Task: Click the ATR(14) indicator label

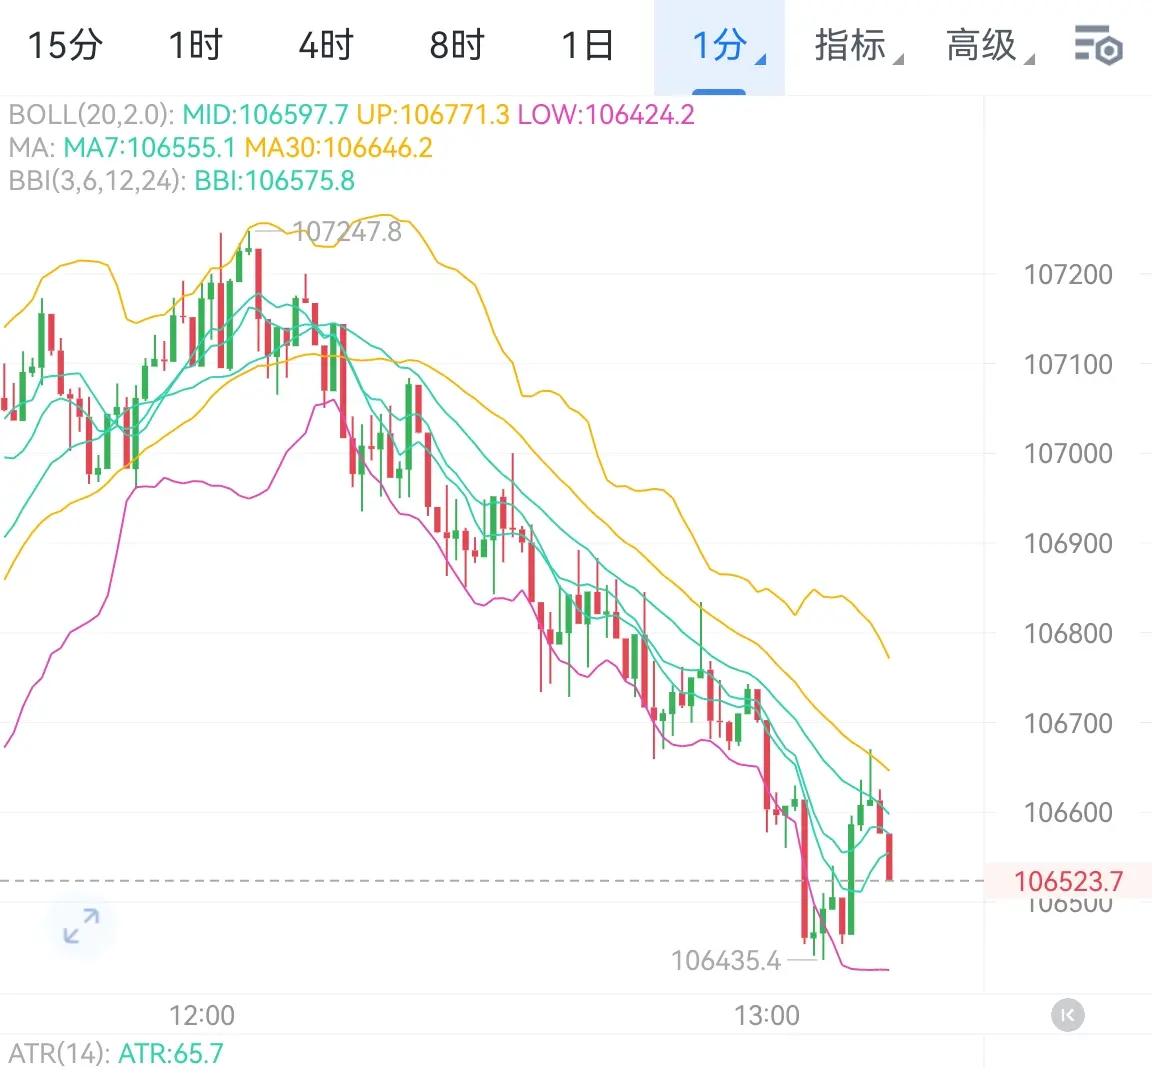Action: tap(59, 1053)
